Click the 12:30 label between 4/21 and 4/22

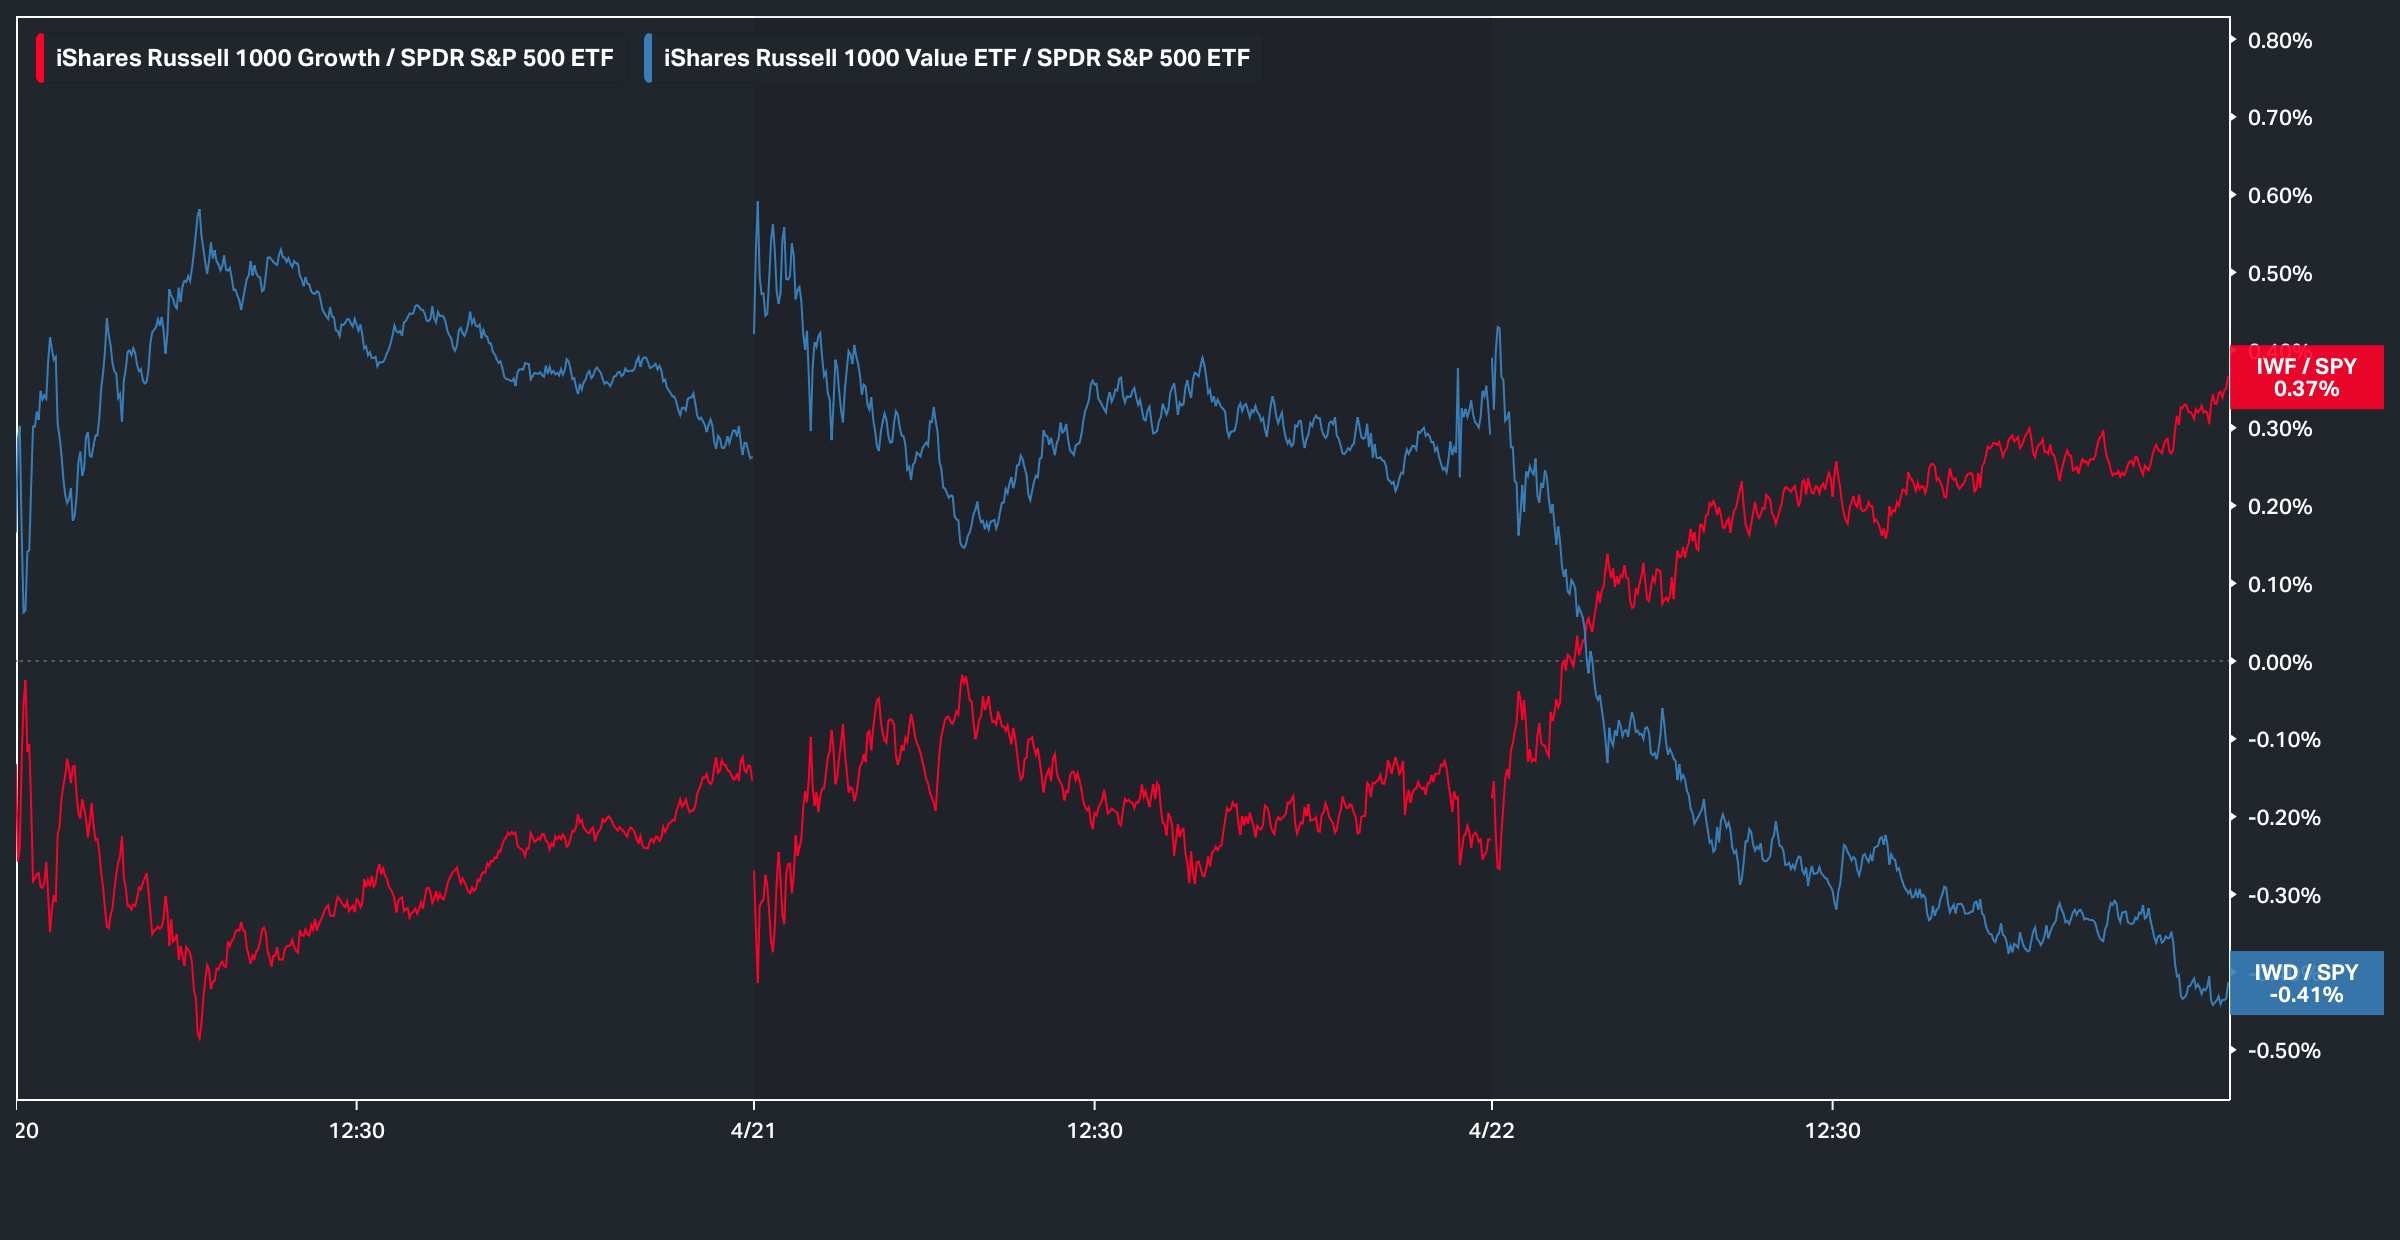coord(1094,1130)
